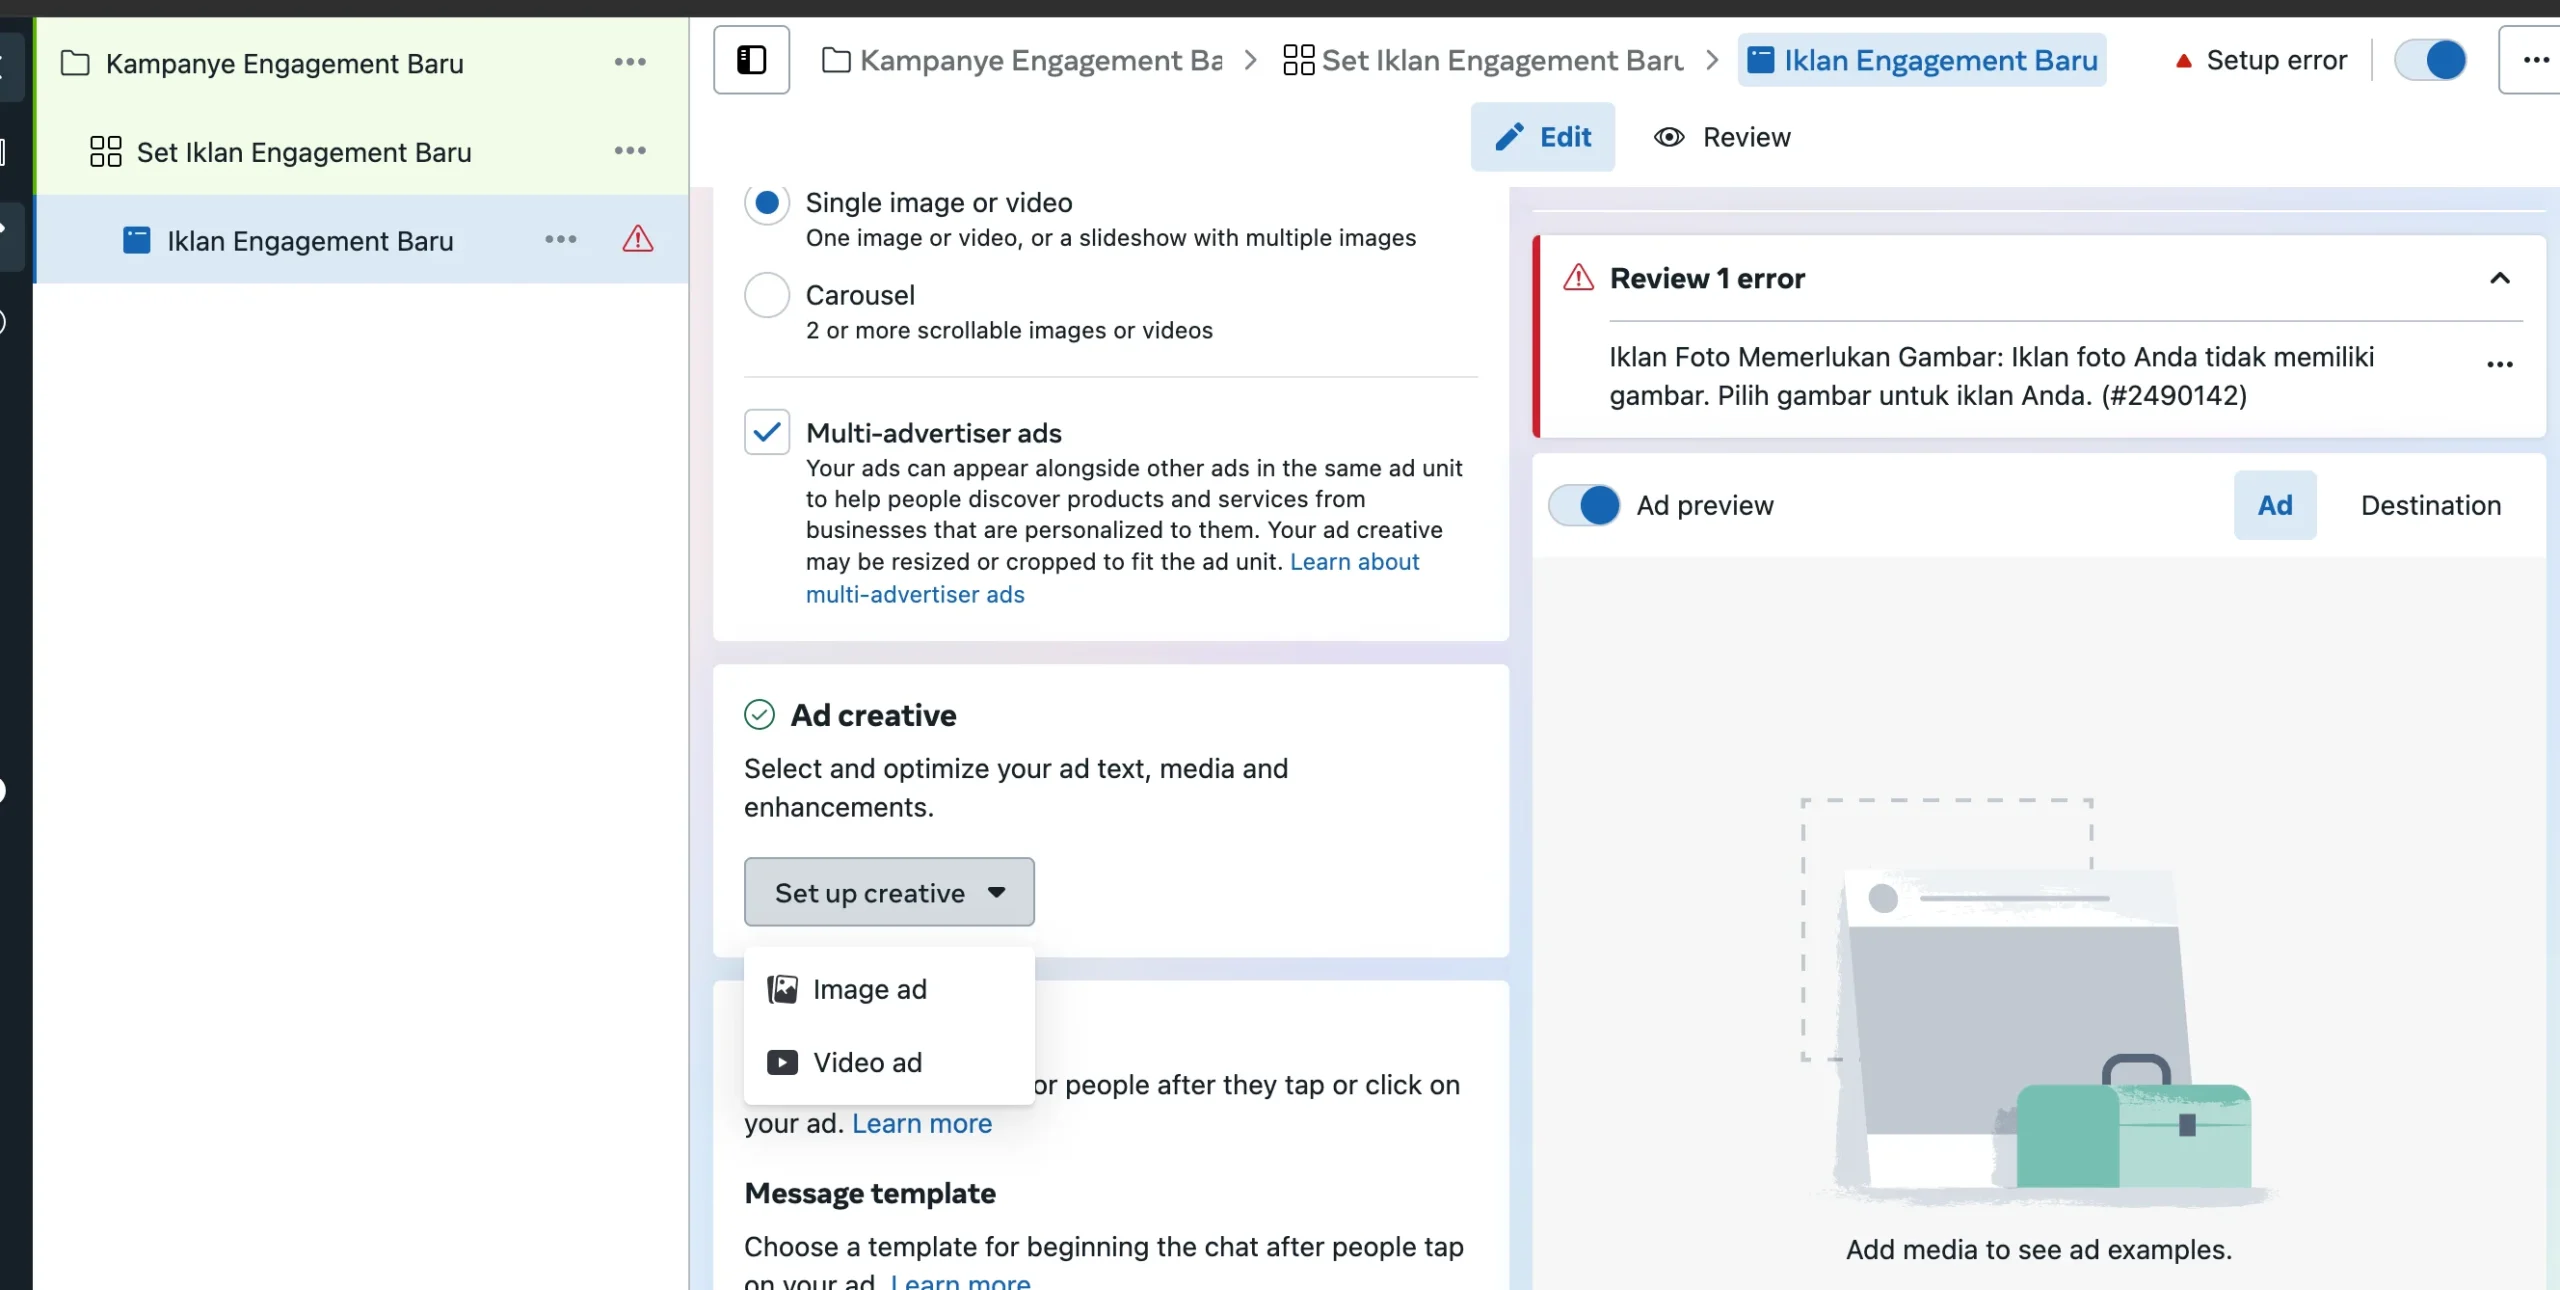Switch off the ad status toggle next to Setup error
Screen dimensions: 2560x1290
pyautogui.click(x=2430, y=60)
